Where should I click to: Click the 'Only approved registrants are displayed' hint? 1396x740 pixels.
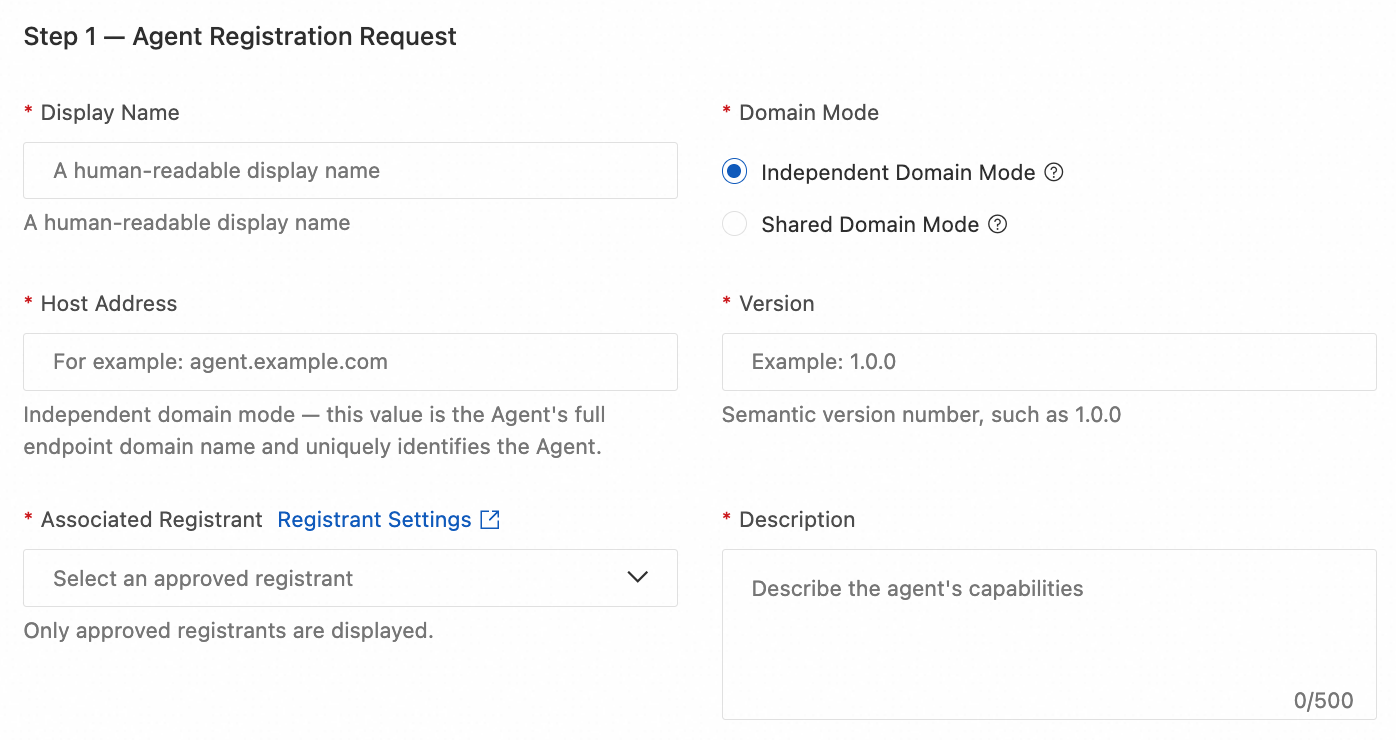228,631
